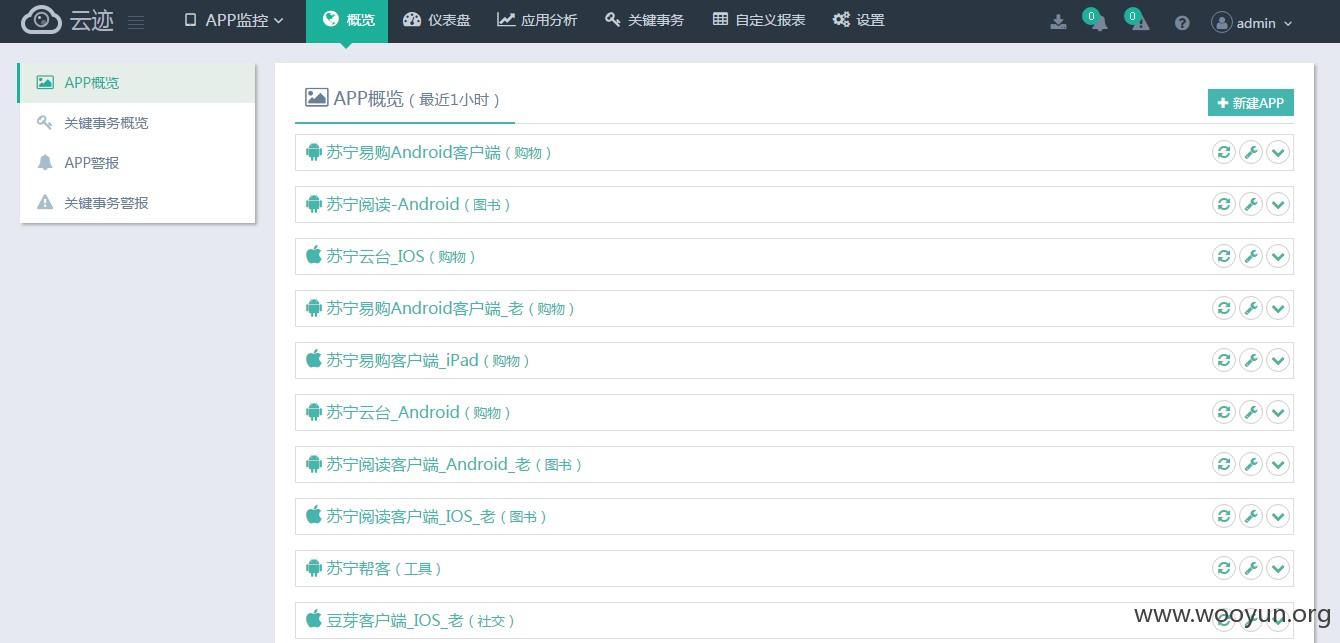
Task: Select 关键事务概览 in the sidebar
Action: pyautogui.click(x=137, y=122)
